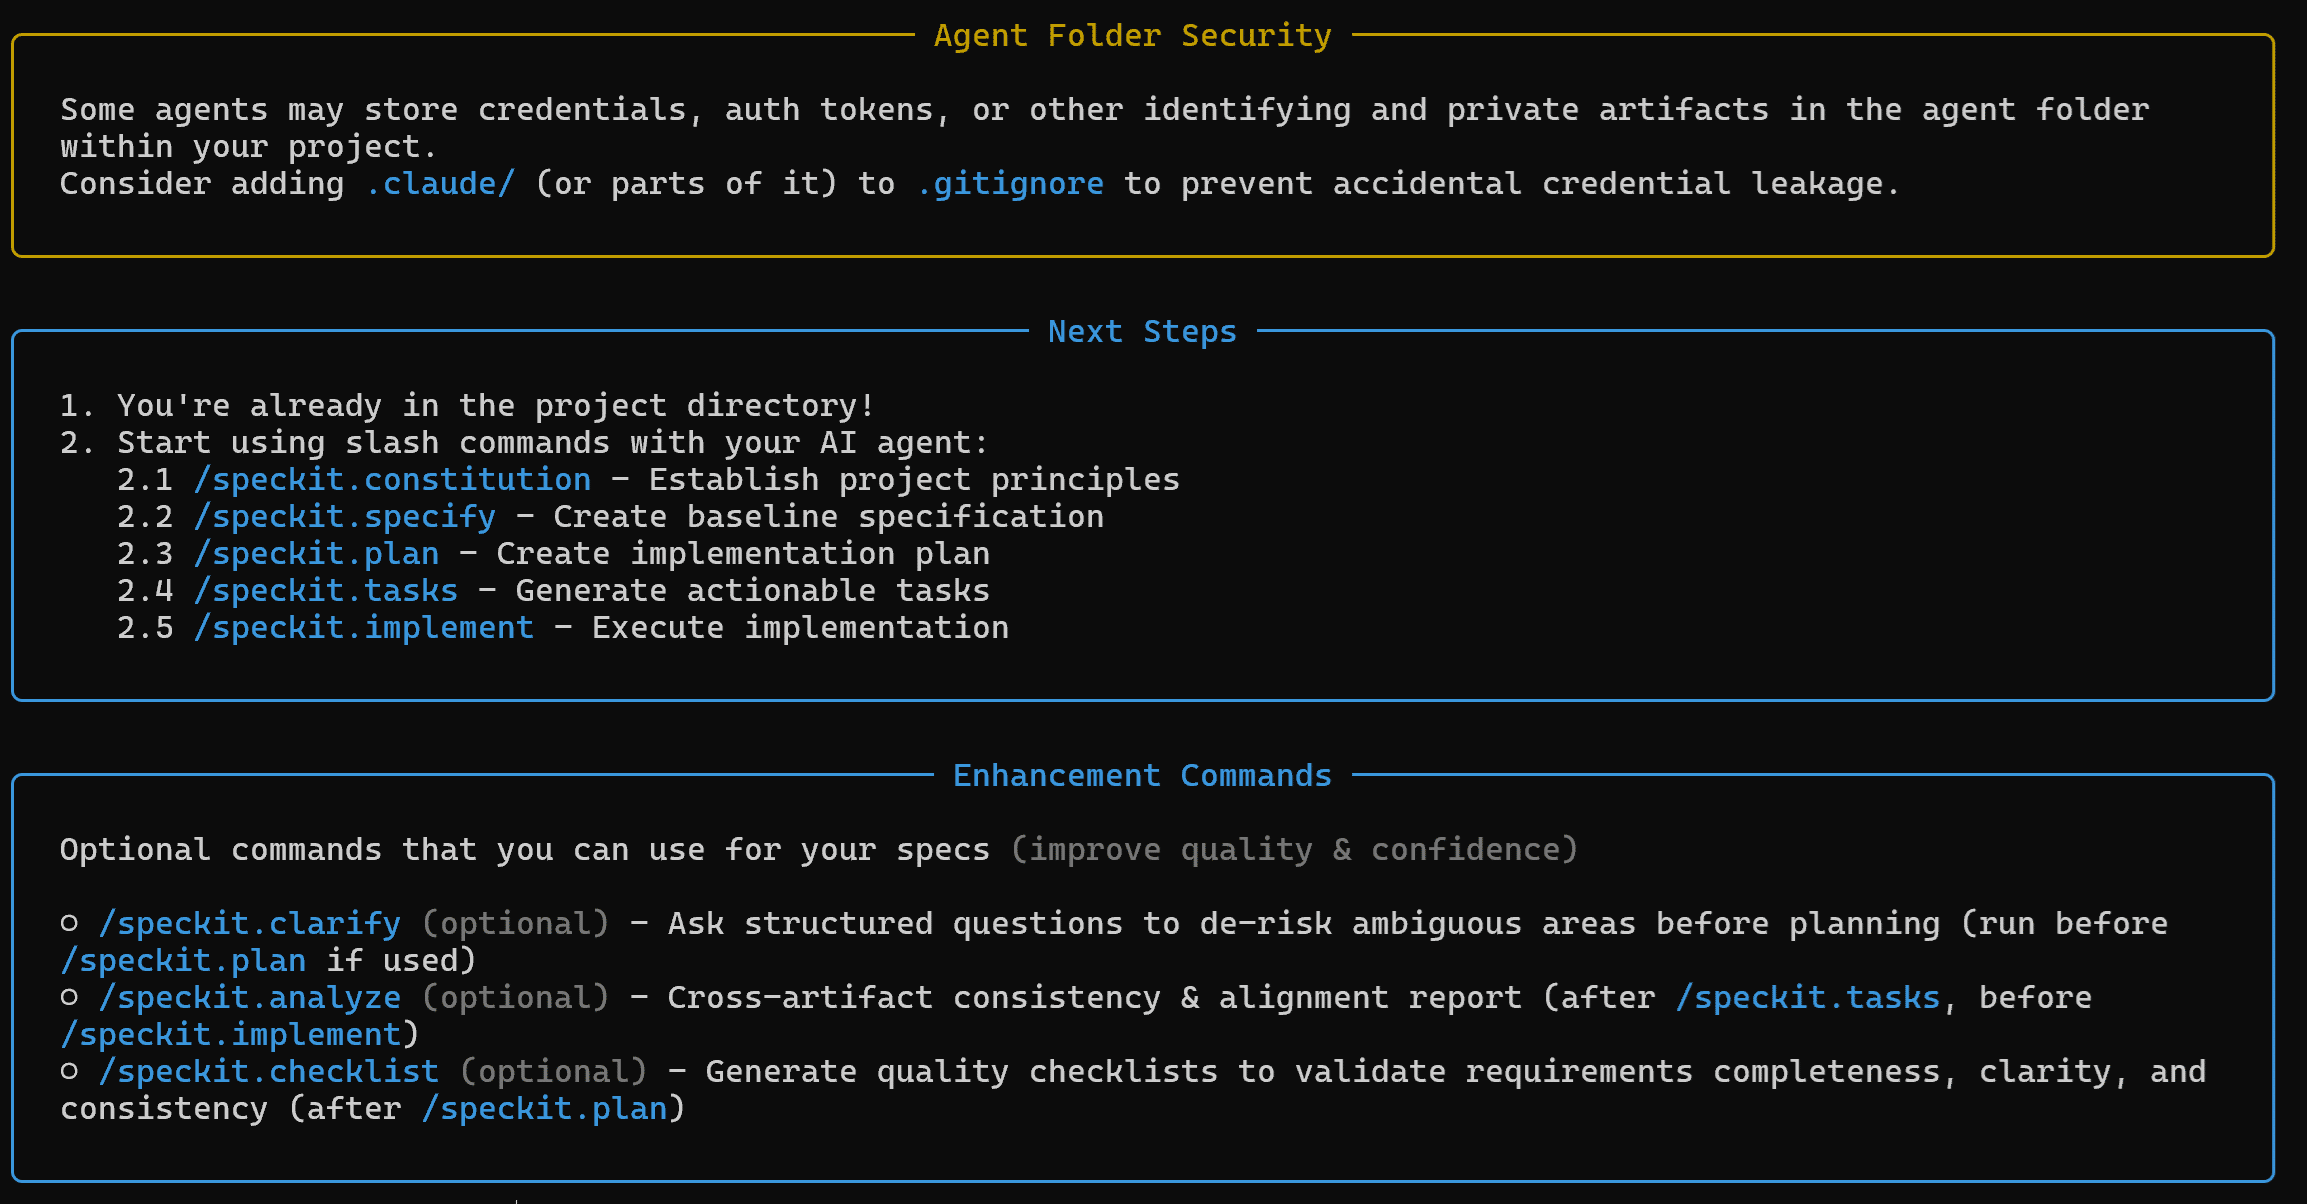Click the bullet circle before /speckit.clarify
Image resolution: width=2307 pixels, height=1204 pixels.
coord(69,924)
